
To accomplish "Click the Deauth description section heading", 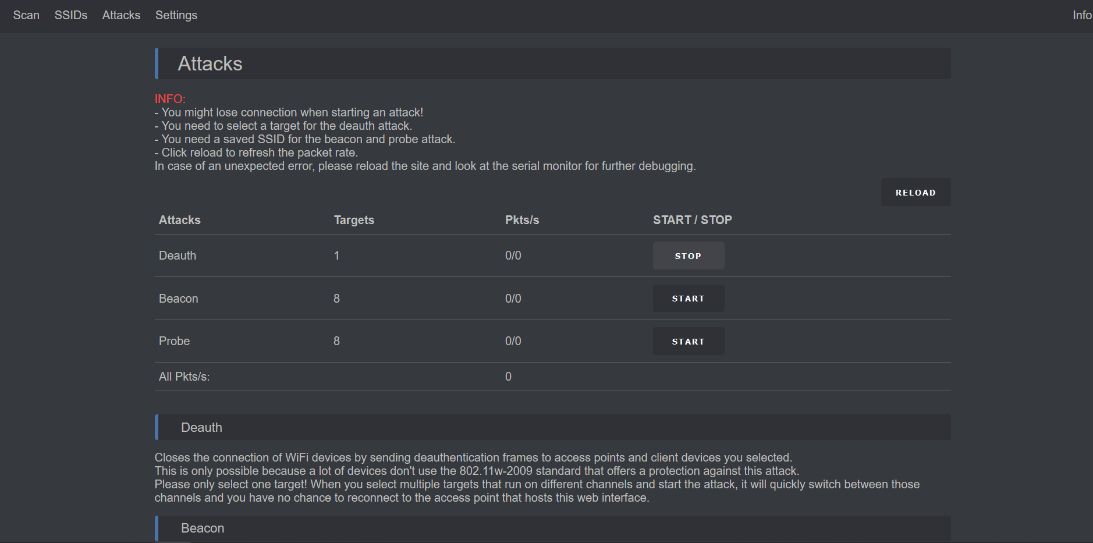I will pos(201,428).
